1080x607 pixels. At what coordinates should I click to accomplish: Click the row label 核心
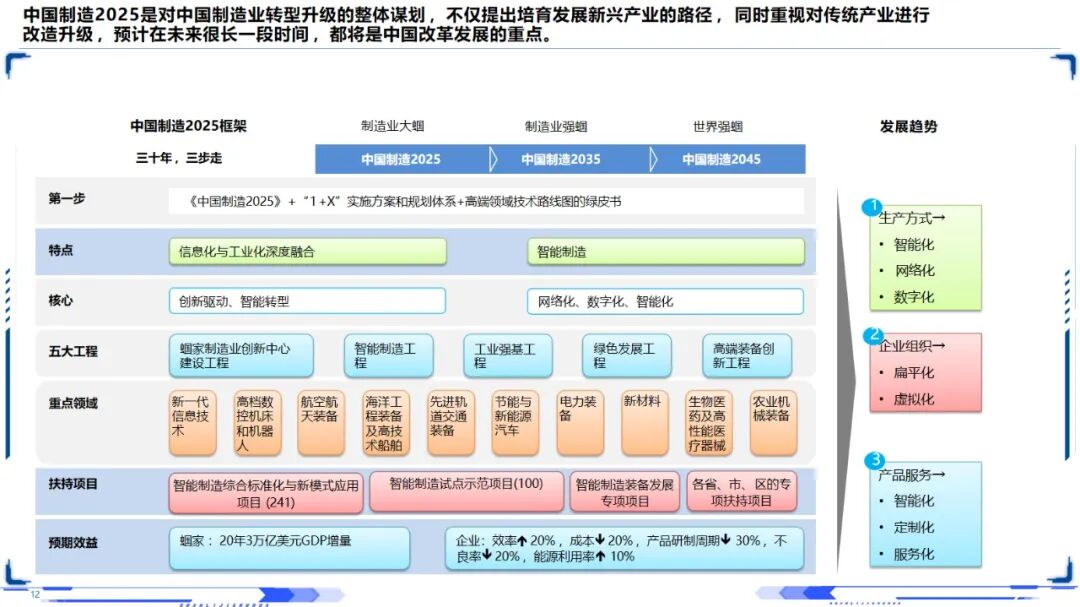click(x=61, y=300)
